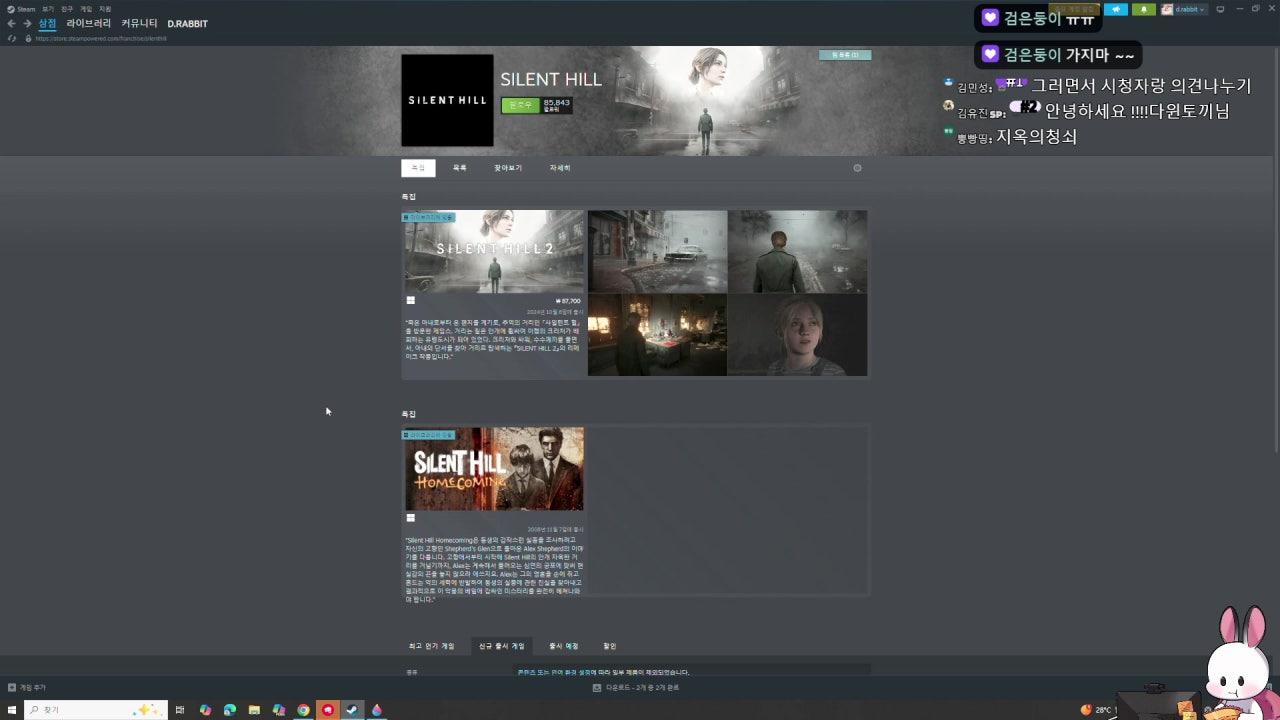Viewport: 1280px width, 720px height.
Task: Click the 85,843 followers counter
Action: click(557, 105)
